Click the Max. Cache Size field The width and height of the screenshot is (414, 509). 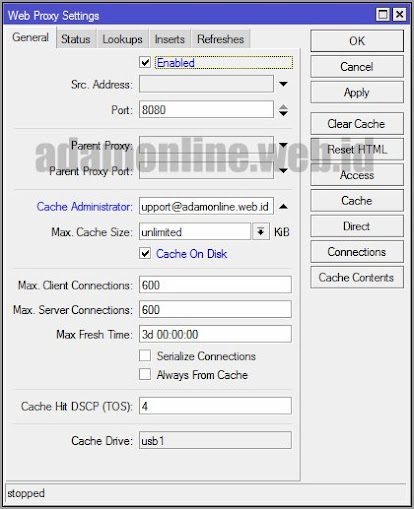point(195,232)
